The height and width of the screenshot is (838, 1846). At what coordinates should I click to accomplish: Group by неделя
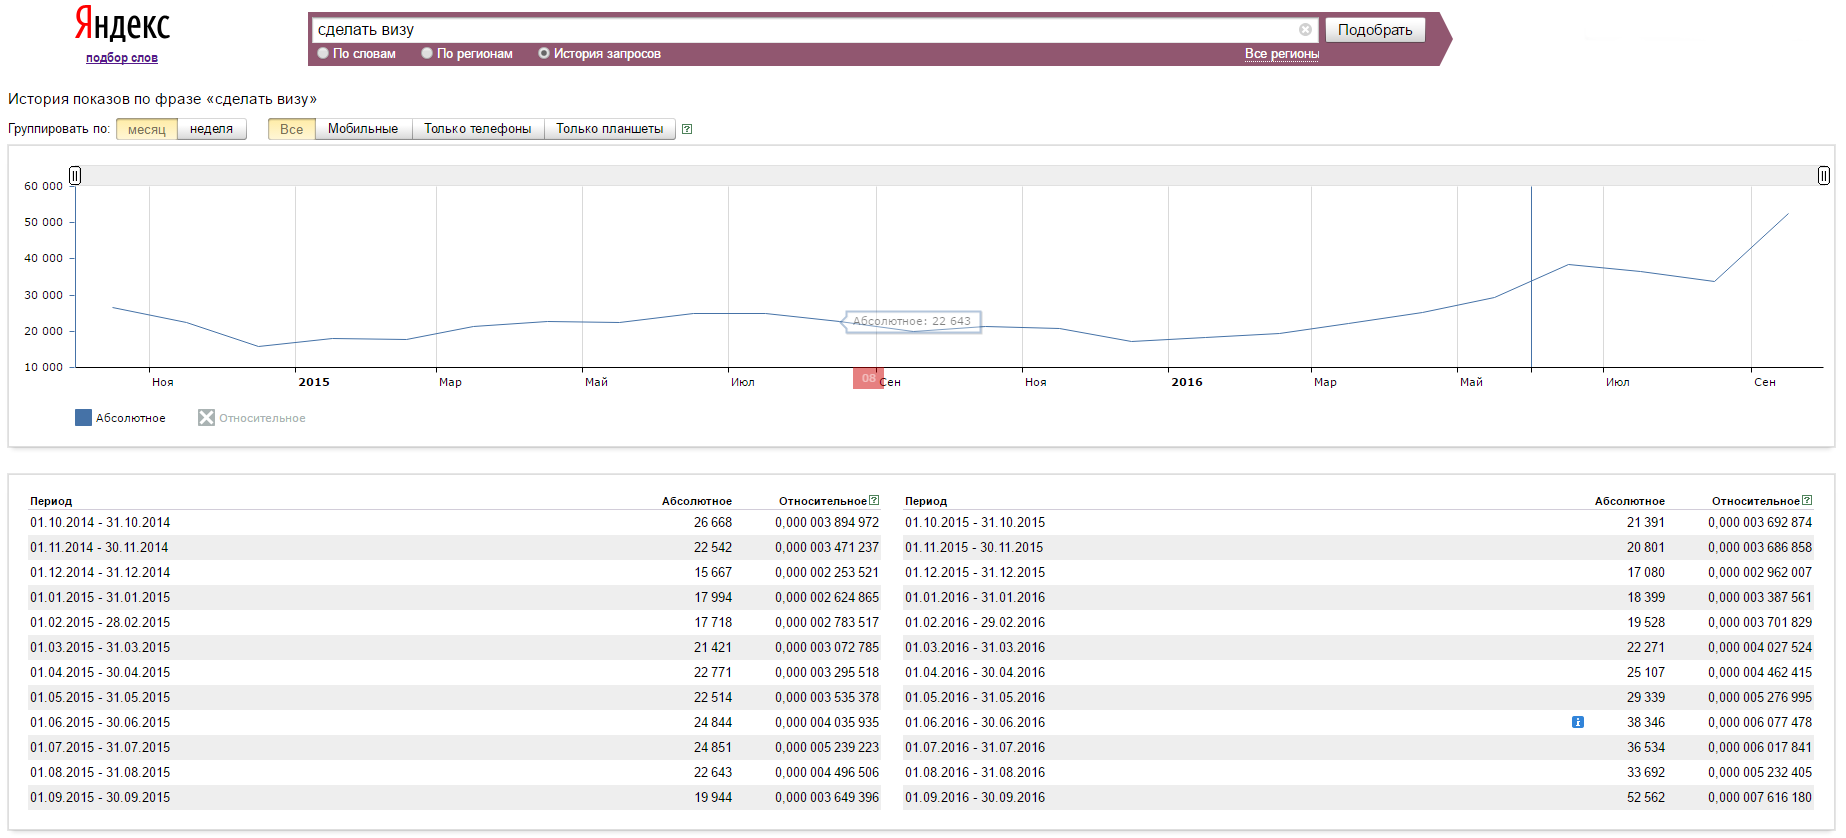(x=212, y=129)
